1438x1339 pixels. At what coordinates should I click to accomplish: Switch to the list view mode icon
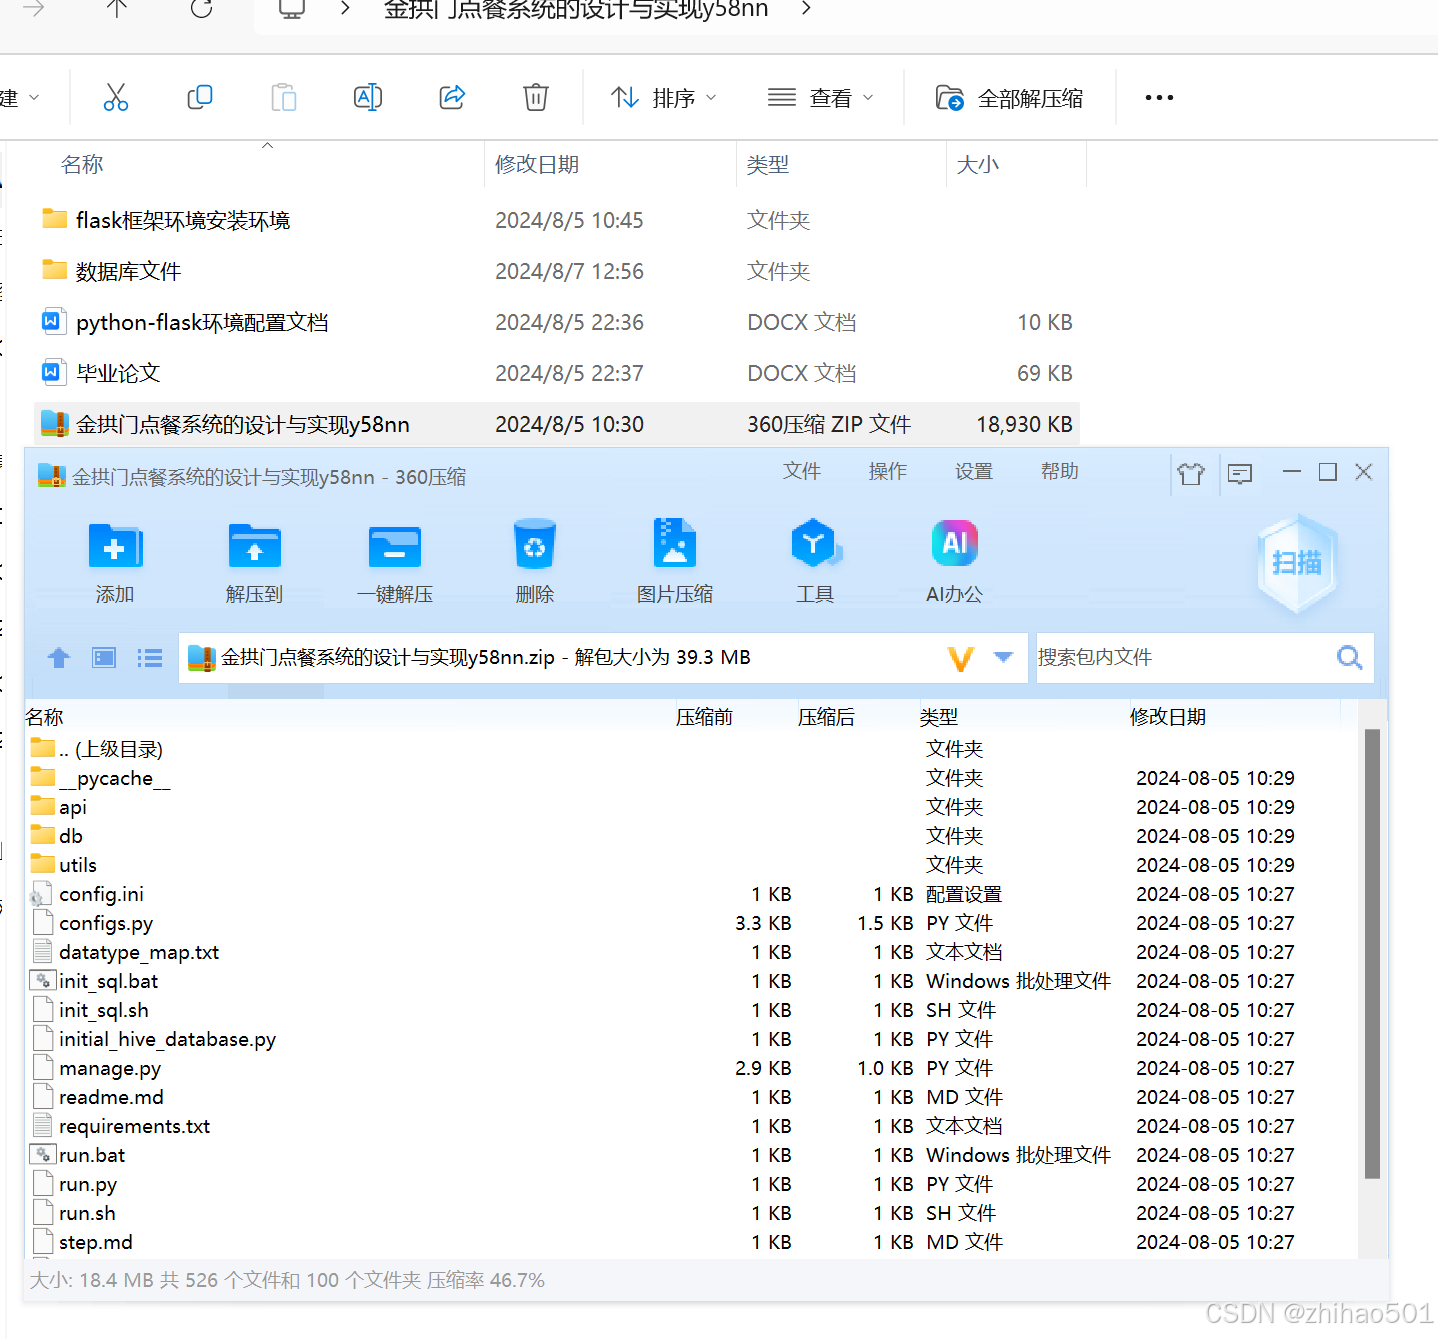[x=150, y=658]
